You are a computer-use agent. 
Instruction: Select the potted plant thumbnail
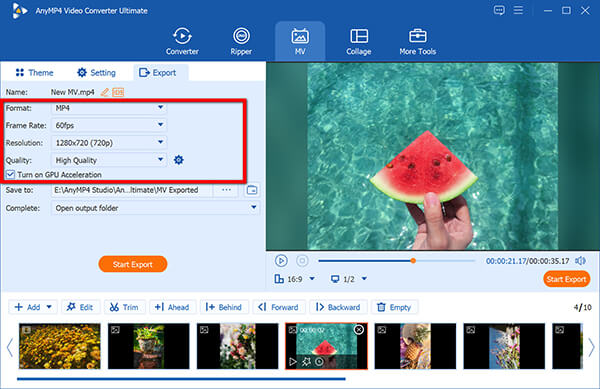coord(148,346)
